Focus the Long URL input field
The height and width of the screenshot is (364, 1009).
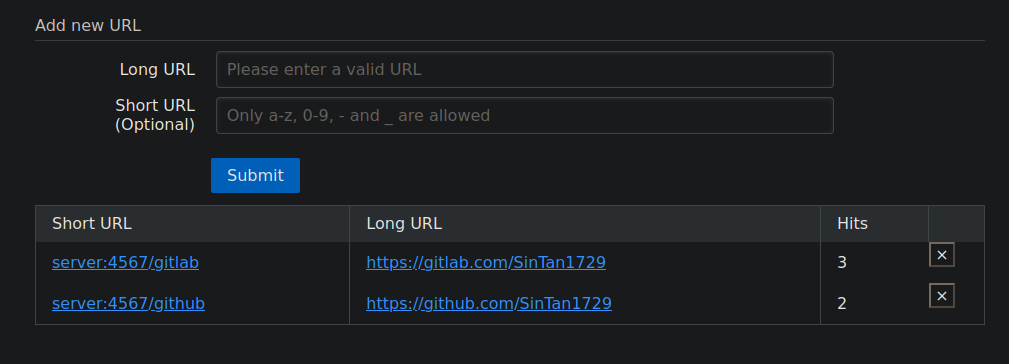click(x=524, y=69)
